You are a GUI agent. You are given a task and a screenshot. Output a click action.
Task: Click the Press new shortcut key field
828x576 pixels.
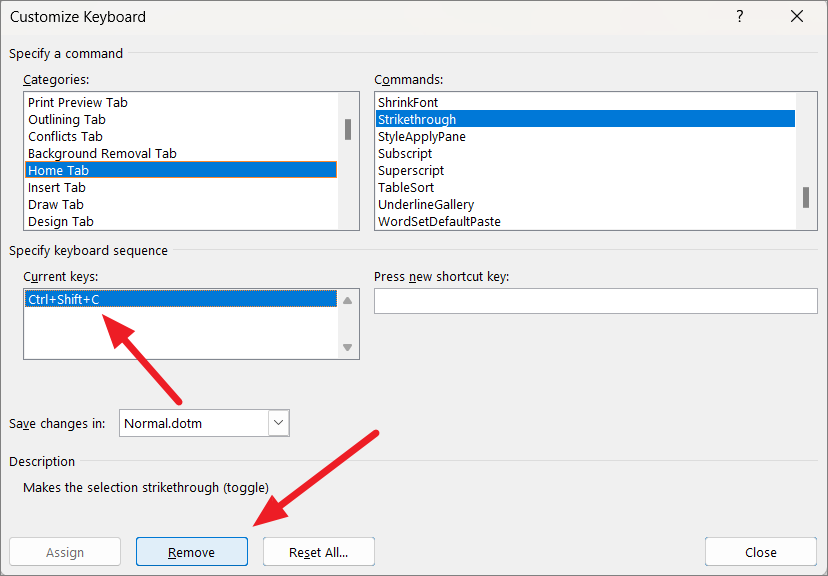click(x=595, y=301)
